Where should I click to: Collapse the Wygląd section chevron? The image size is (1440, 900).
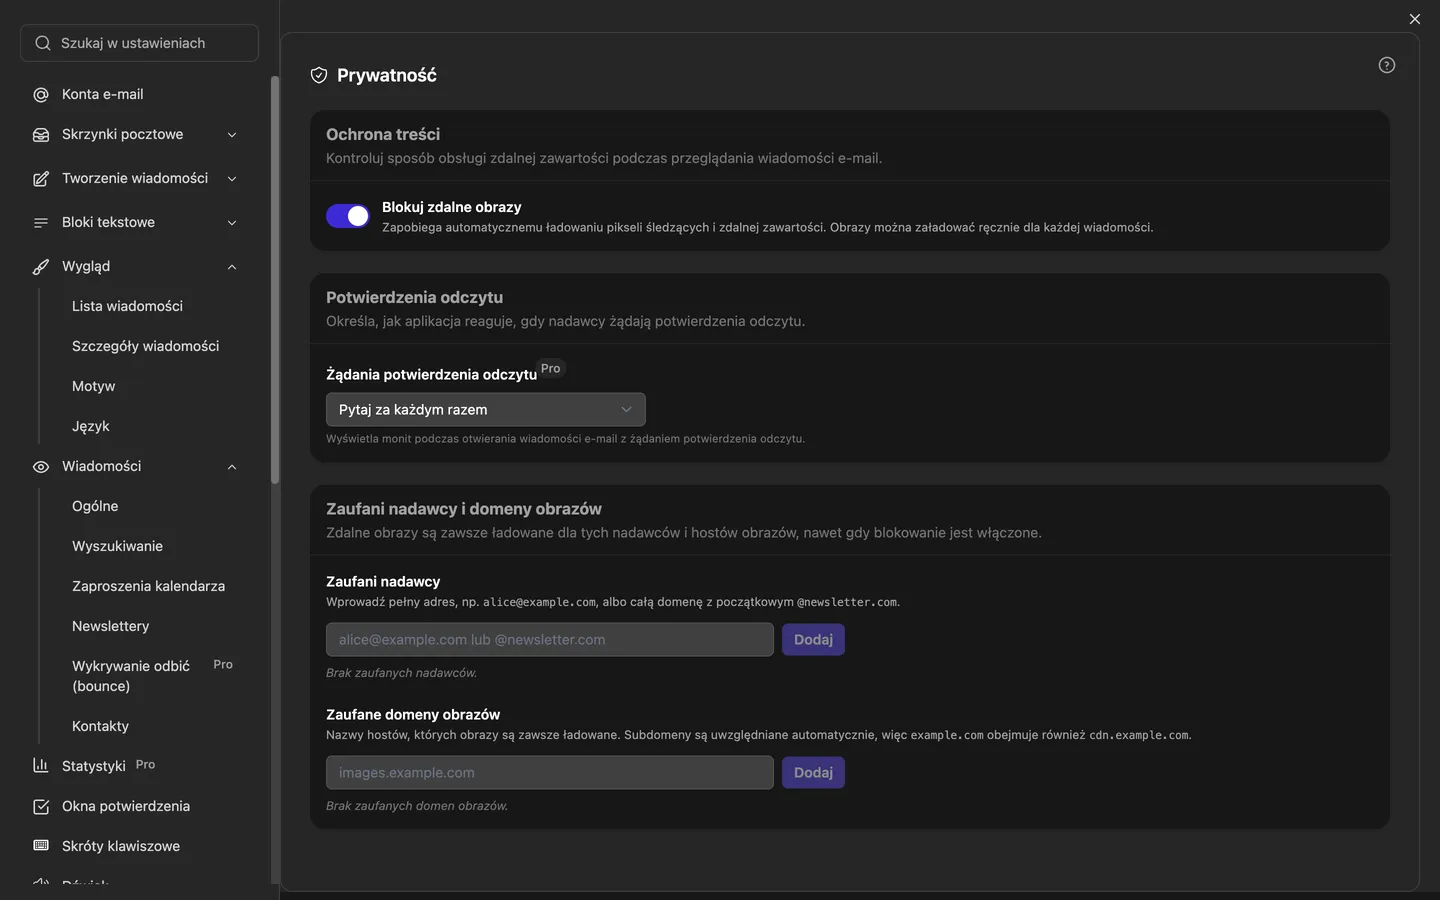coord(232,267)
